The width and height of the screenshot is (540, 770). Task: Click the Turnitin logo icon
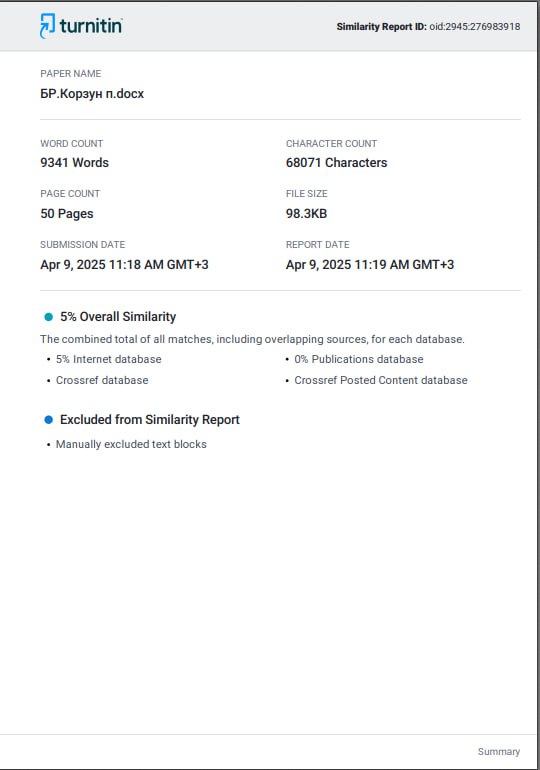coord(47,26)
